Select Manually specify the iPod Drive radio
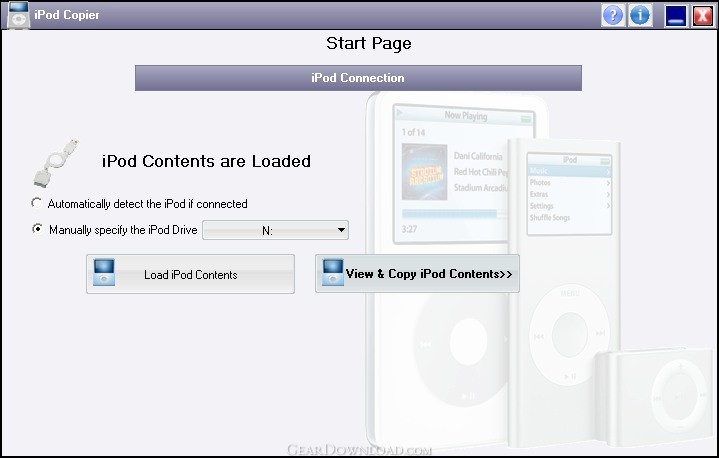 [x=37, y=228]
